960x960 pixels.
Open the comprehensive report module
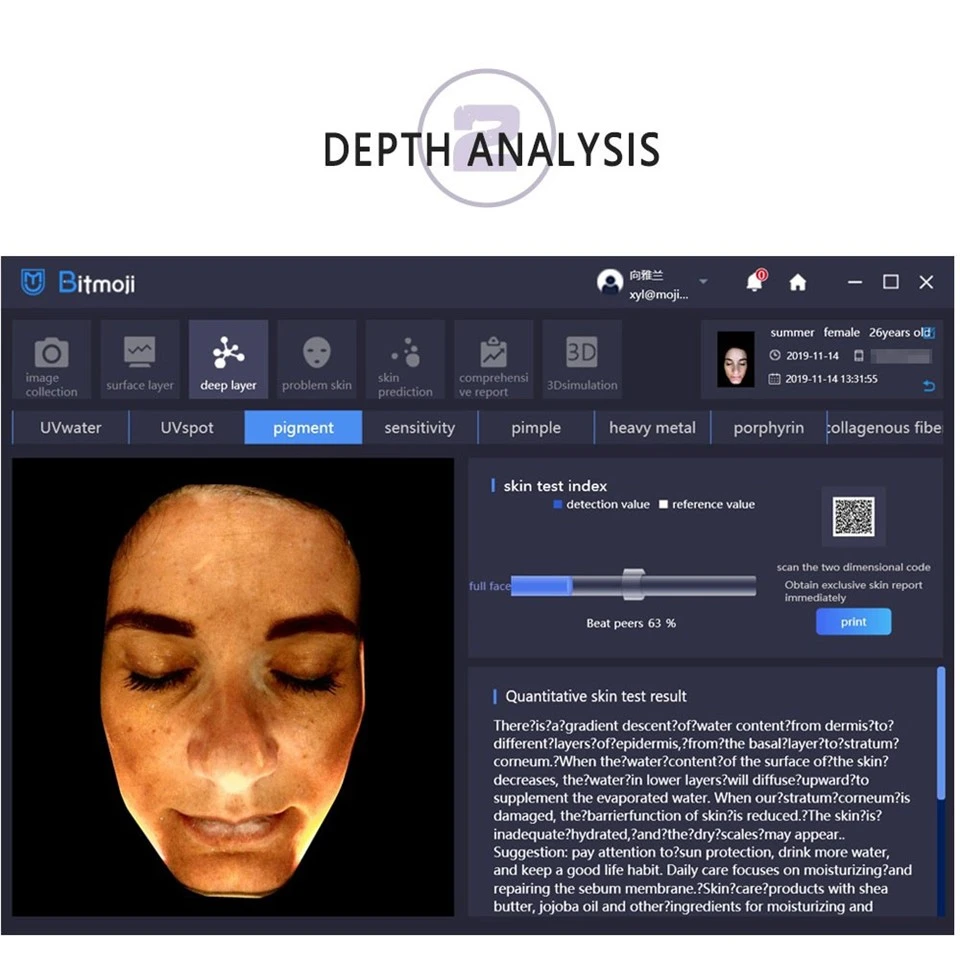(x=493, y=359)
